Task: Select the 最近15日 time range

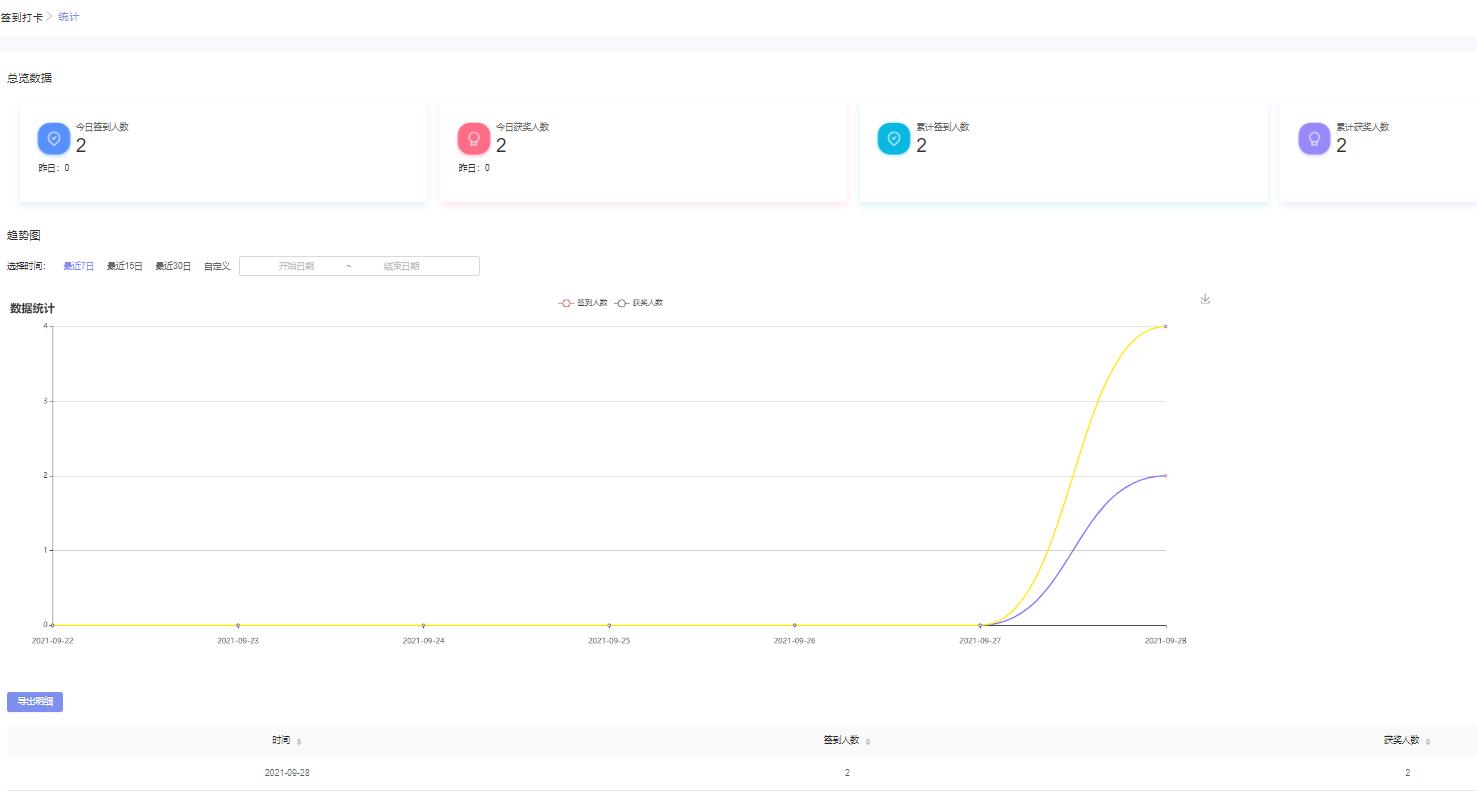Action: (125, 266)
